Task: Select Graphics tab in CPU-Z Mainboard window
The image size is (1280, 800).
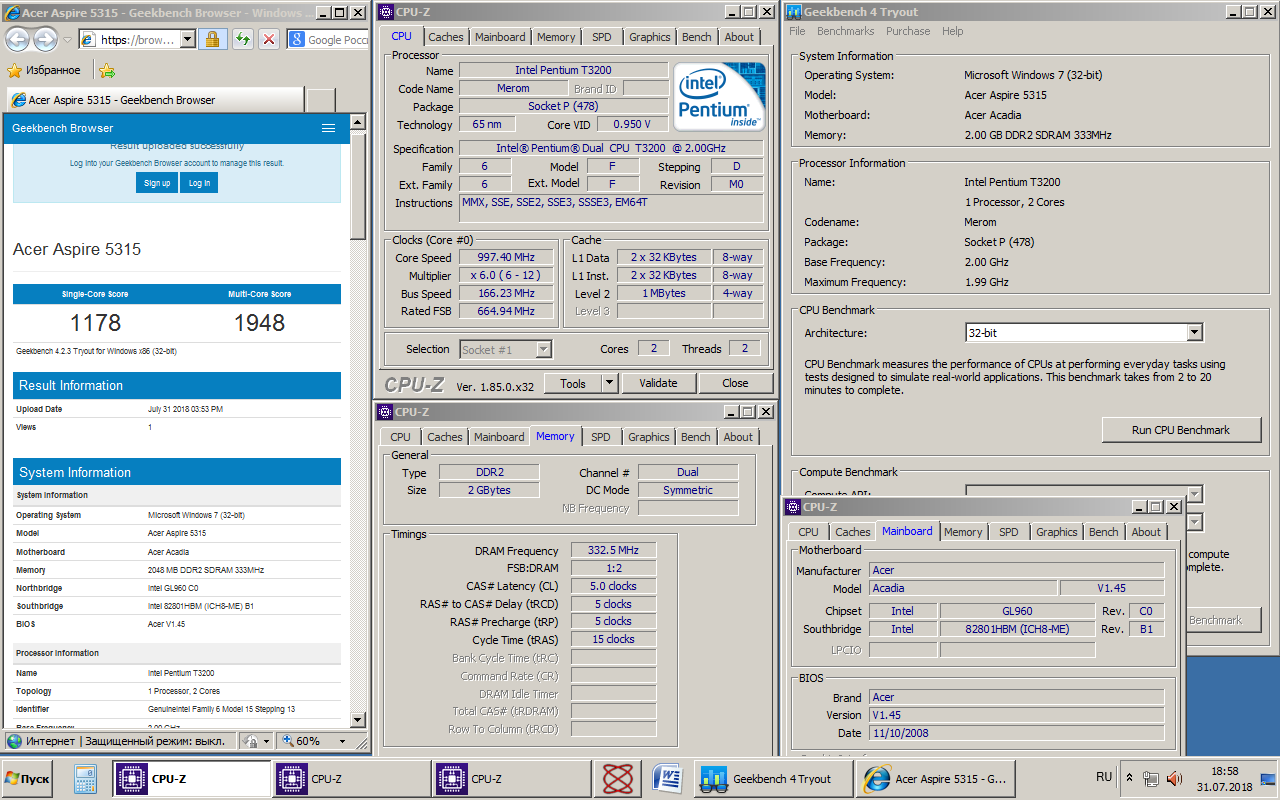Action: (x=1057, y=532)
